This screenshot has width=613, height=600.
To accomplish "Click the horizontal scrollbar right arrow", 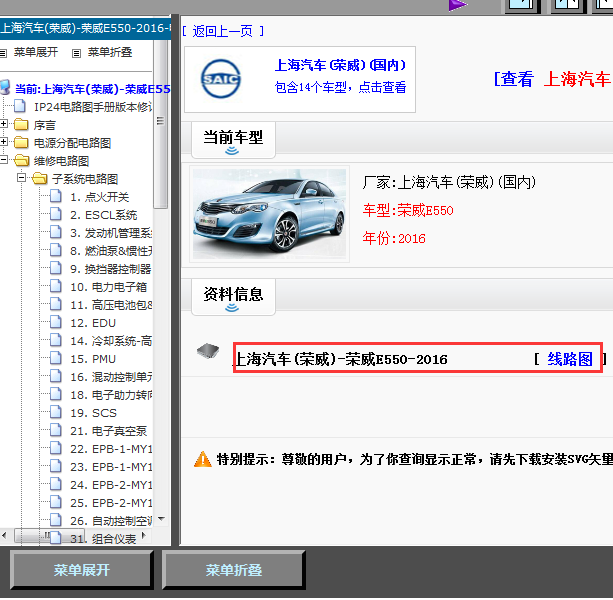I will [x=144, y=535].
